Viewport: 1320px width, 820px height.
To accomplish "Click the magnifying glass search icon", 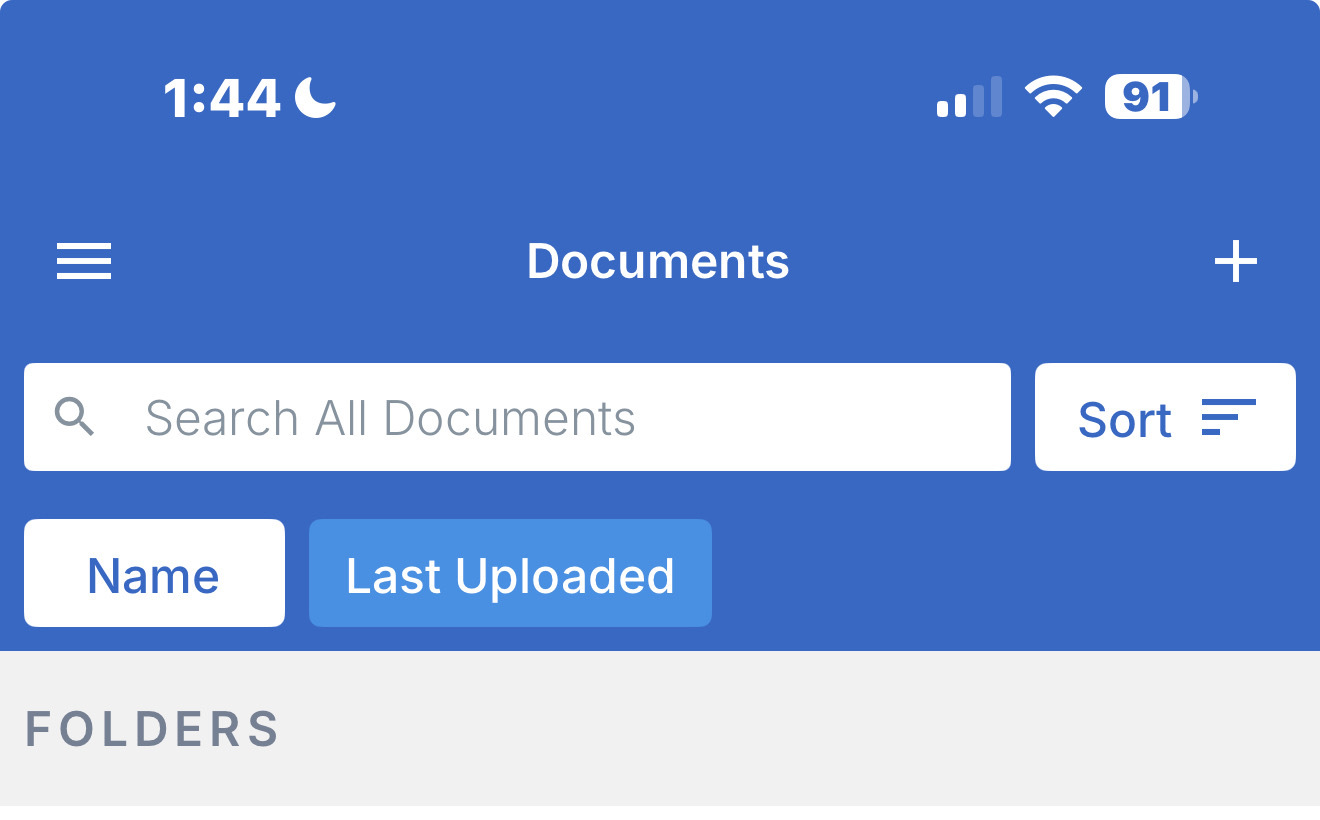I will pyautogui.click(x=75, y=417).
